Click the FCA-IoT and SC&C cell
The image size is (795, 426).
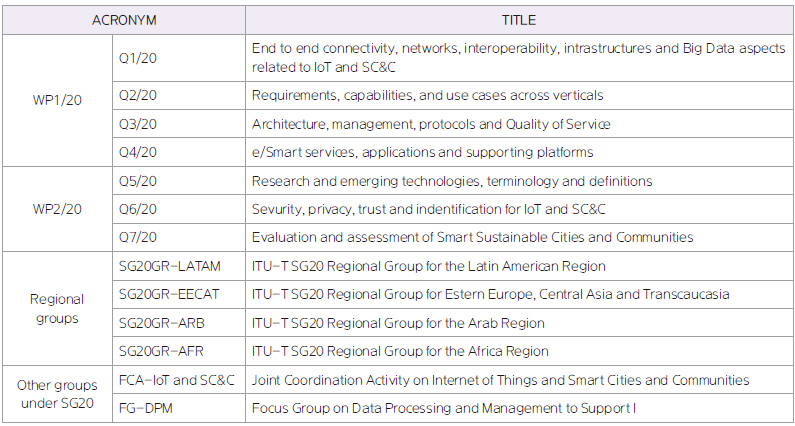tap(176, 380)
